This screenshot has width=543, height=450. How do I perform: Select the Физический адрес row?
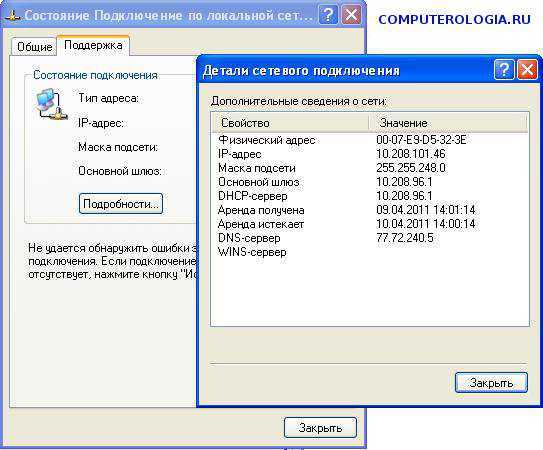click(370, 140)
